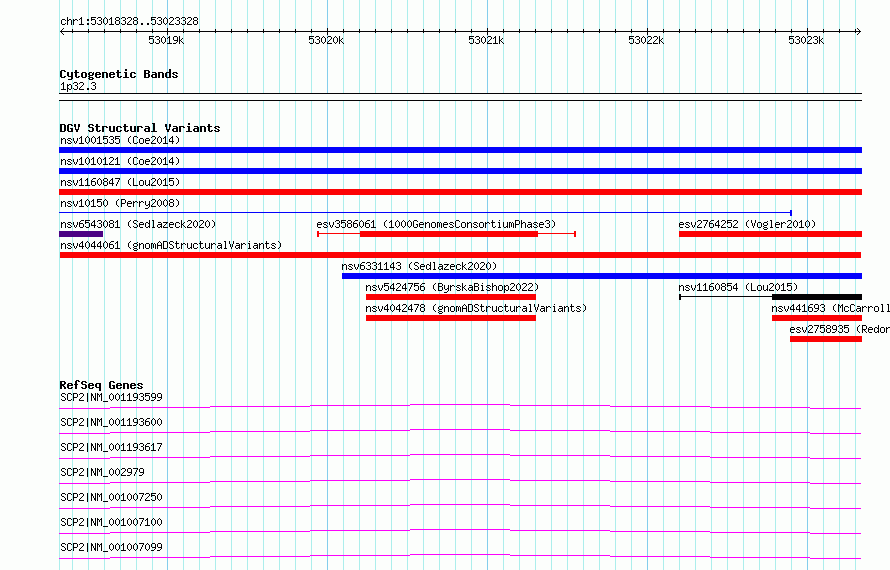The width and height of the screenshot is (890, 570).
Task: Click the nsv1001535 (Coe2014) blue variant bar
Action: (x=460, y=150)
